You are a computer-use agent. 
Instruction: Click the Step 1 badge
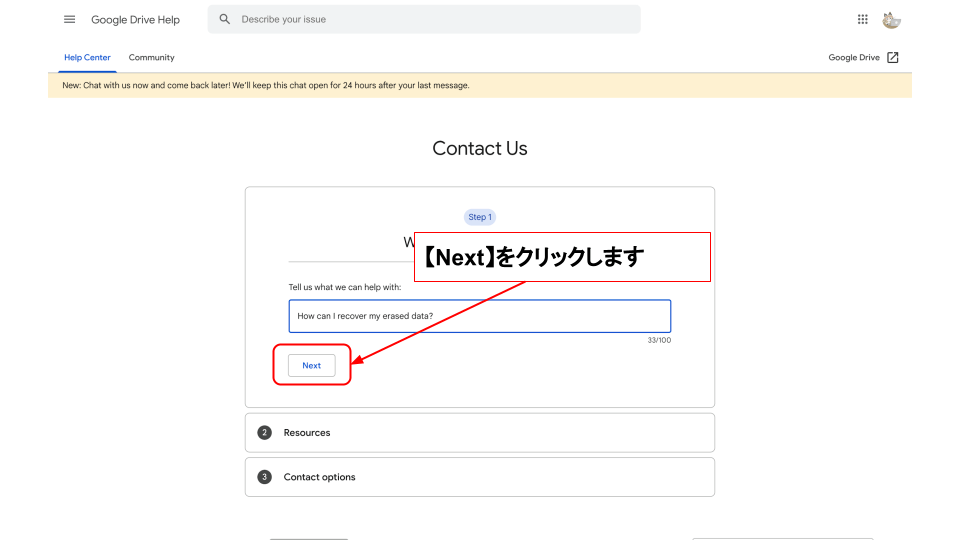pos(480,217)
